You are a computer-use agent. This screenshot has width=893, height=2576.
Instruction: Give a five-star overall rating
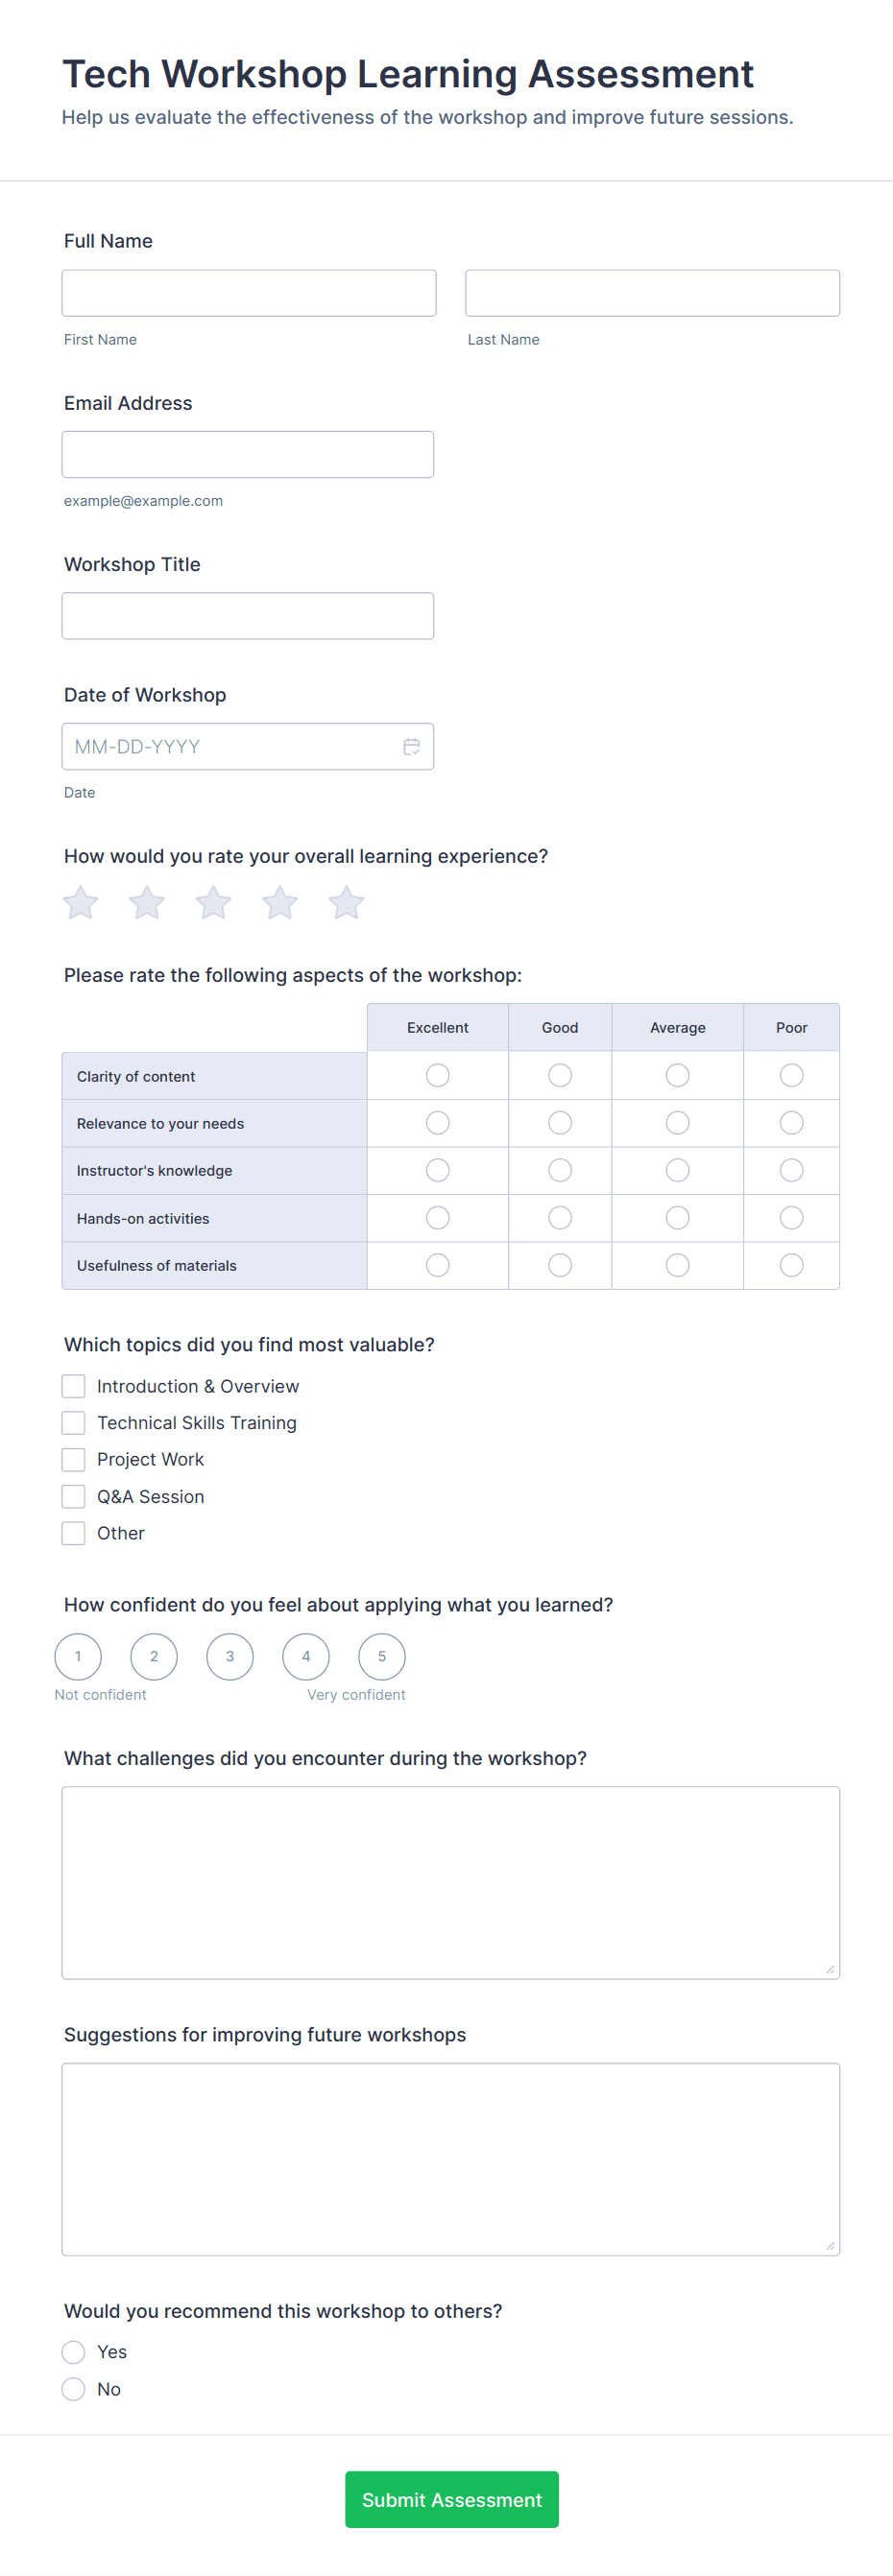tap(346, 902)
